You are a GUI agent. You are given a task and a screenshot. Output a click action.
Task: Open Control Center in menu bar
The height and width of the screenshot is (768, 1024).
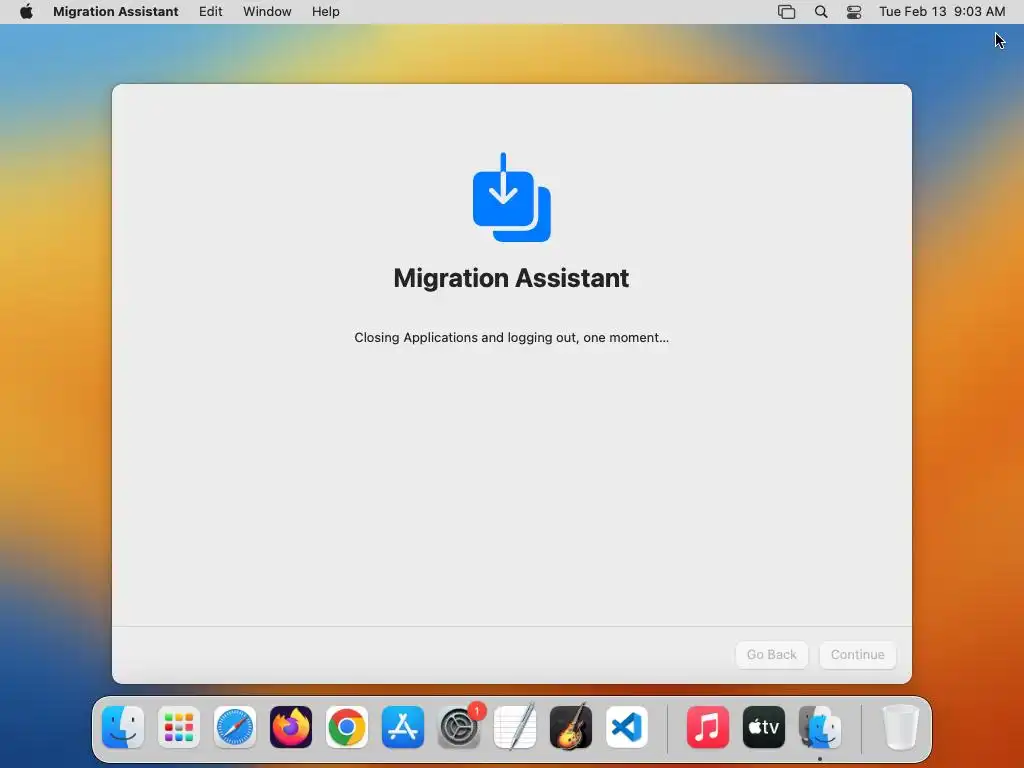[854, 12]
